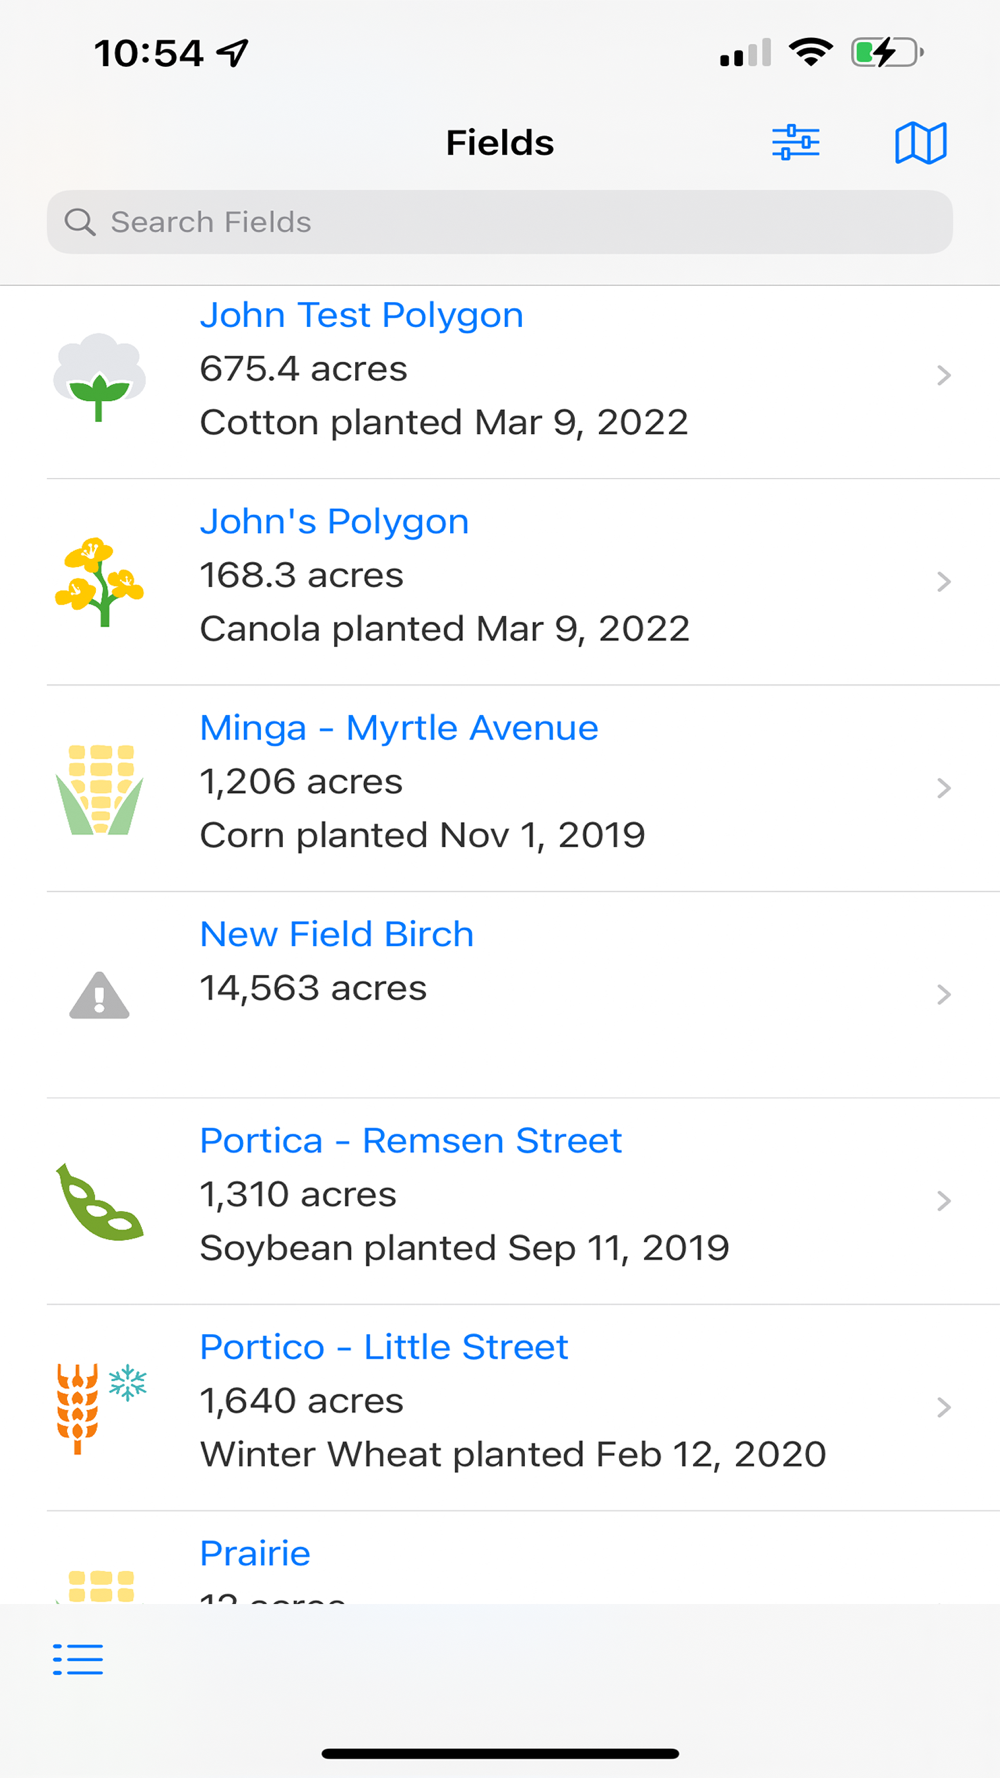Tap the winter wheat icon
The width and height of the screenshot is (1000, 1778).
point(99,1408)
